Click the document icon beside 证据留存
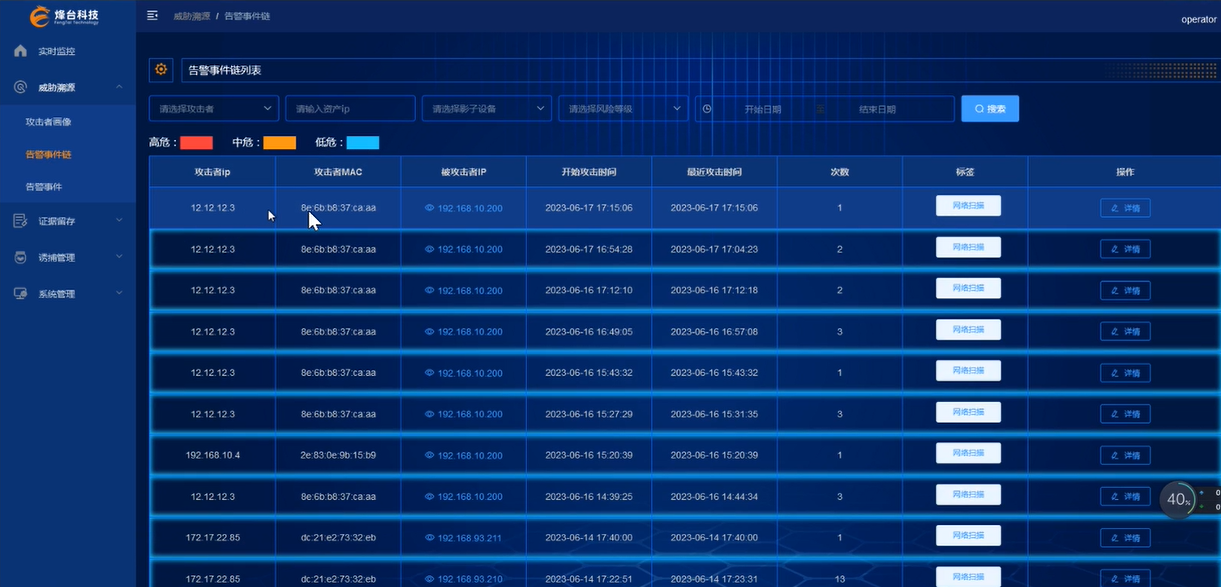This screenshot has height=587, width=1221. tap(20, 221)
